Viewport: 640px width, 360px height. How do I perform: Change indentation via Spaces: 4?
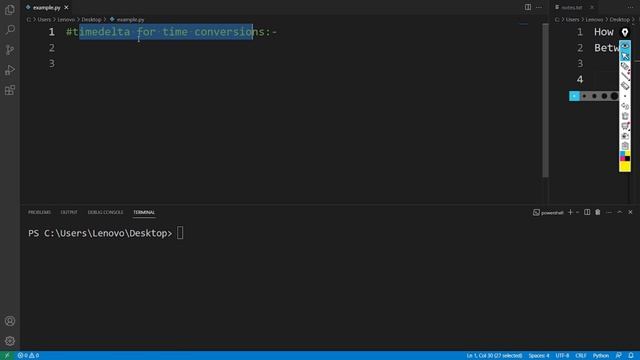539,356
